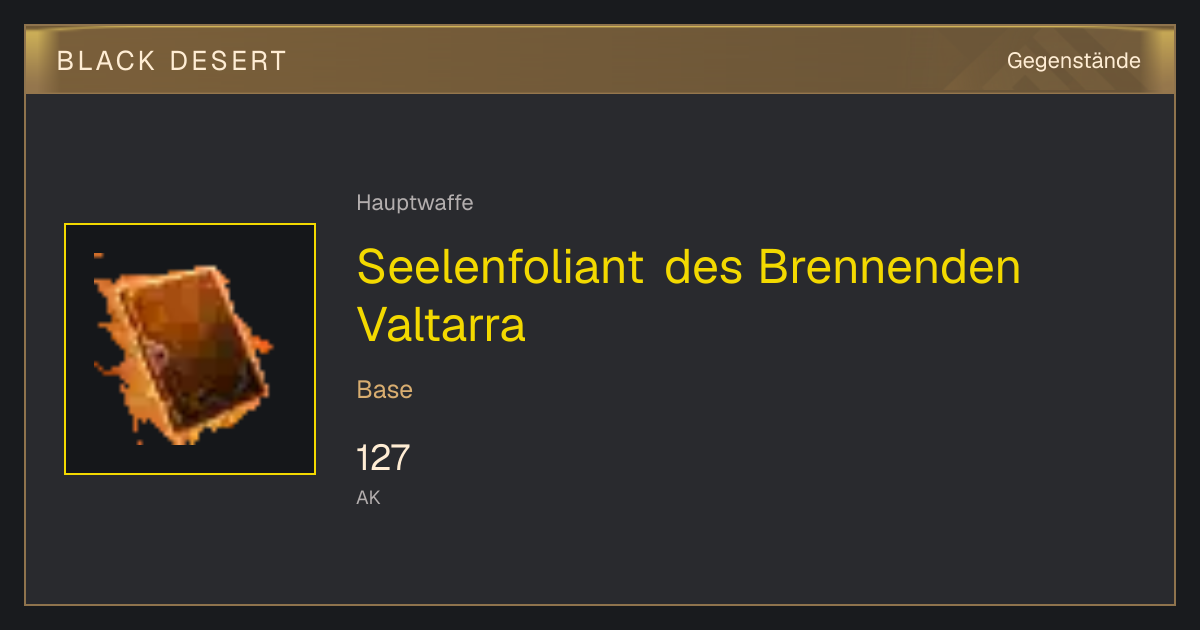The image size is (1200, 630).
Task: Click the BLACK DESERT logo text
Action: coord(172,61)
